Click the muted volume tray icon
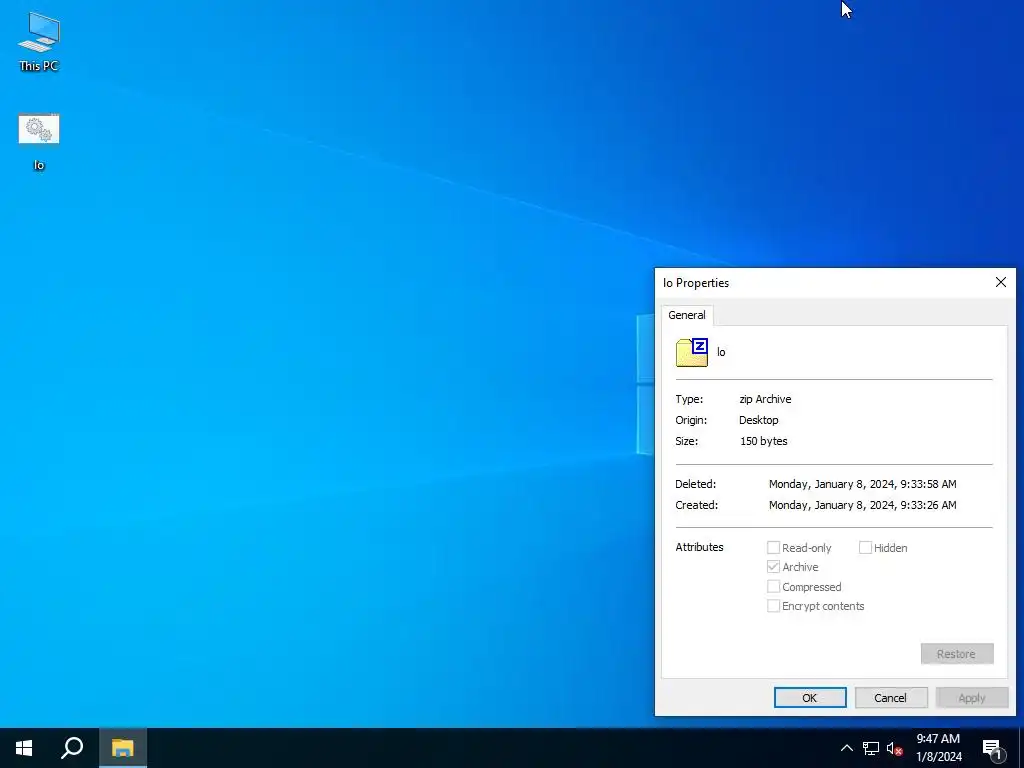 tap(894, 748)
